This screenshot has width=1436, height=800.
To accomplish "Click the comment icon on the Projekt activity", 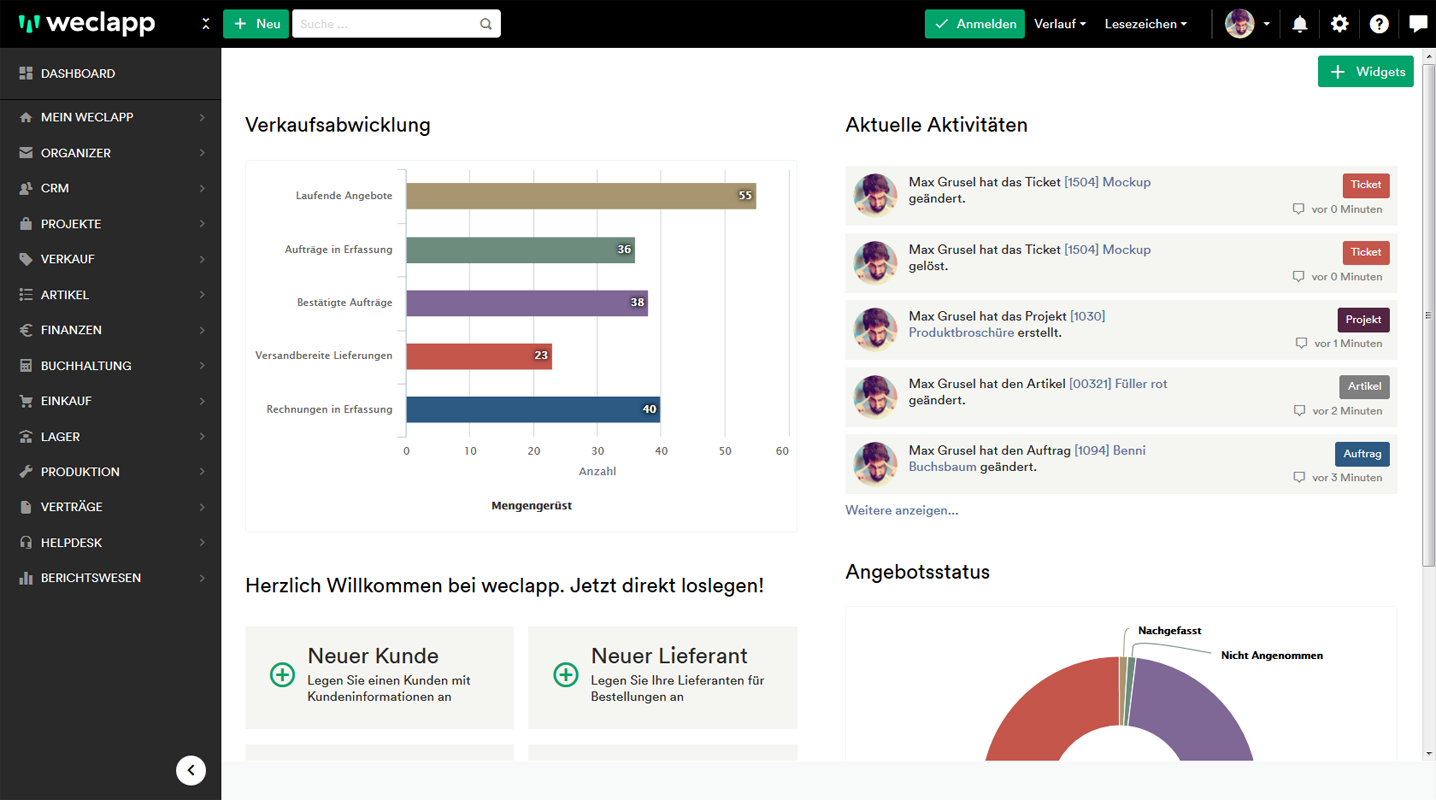I will point(1301,343).
